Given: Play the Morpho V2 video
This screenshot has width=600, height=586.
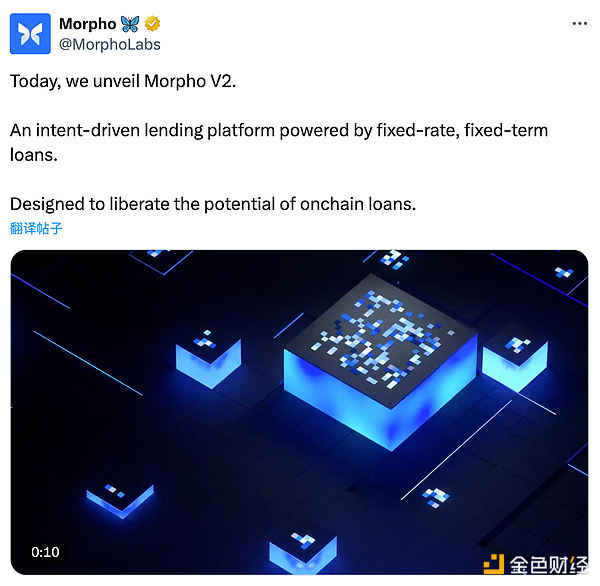Looking at the screenshot, I should [x=299, y=412].
